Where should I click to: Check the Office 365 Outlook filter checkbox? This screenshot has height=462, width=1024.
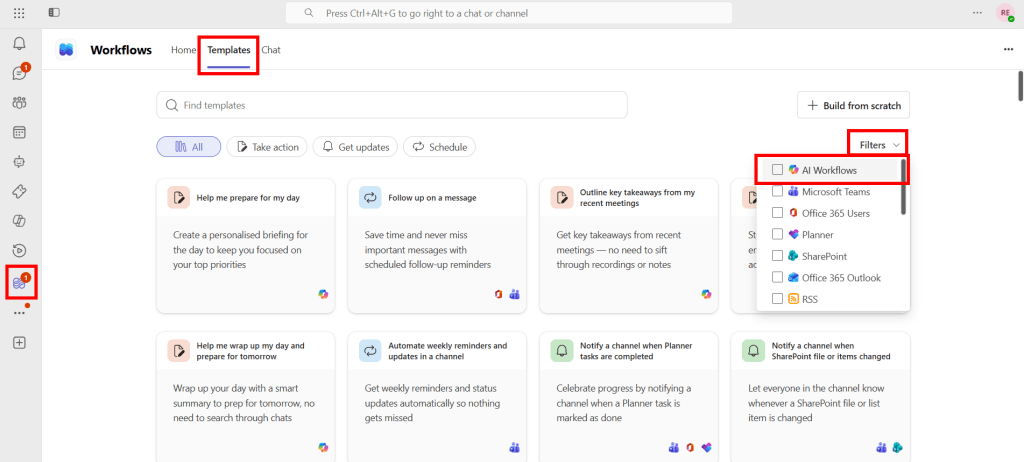(x=777, y=278)
